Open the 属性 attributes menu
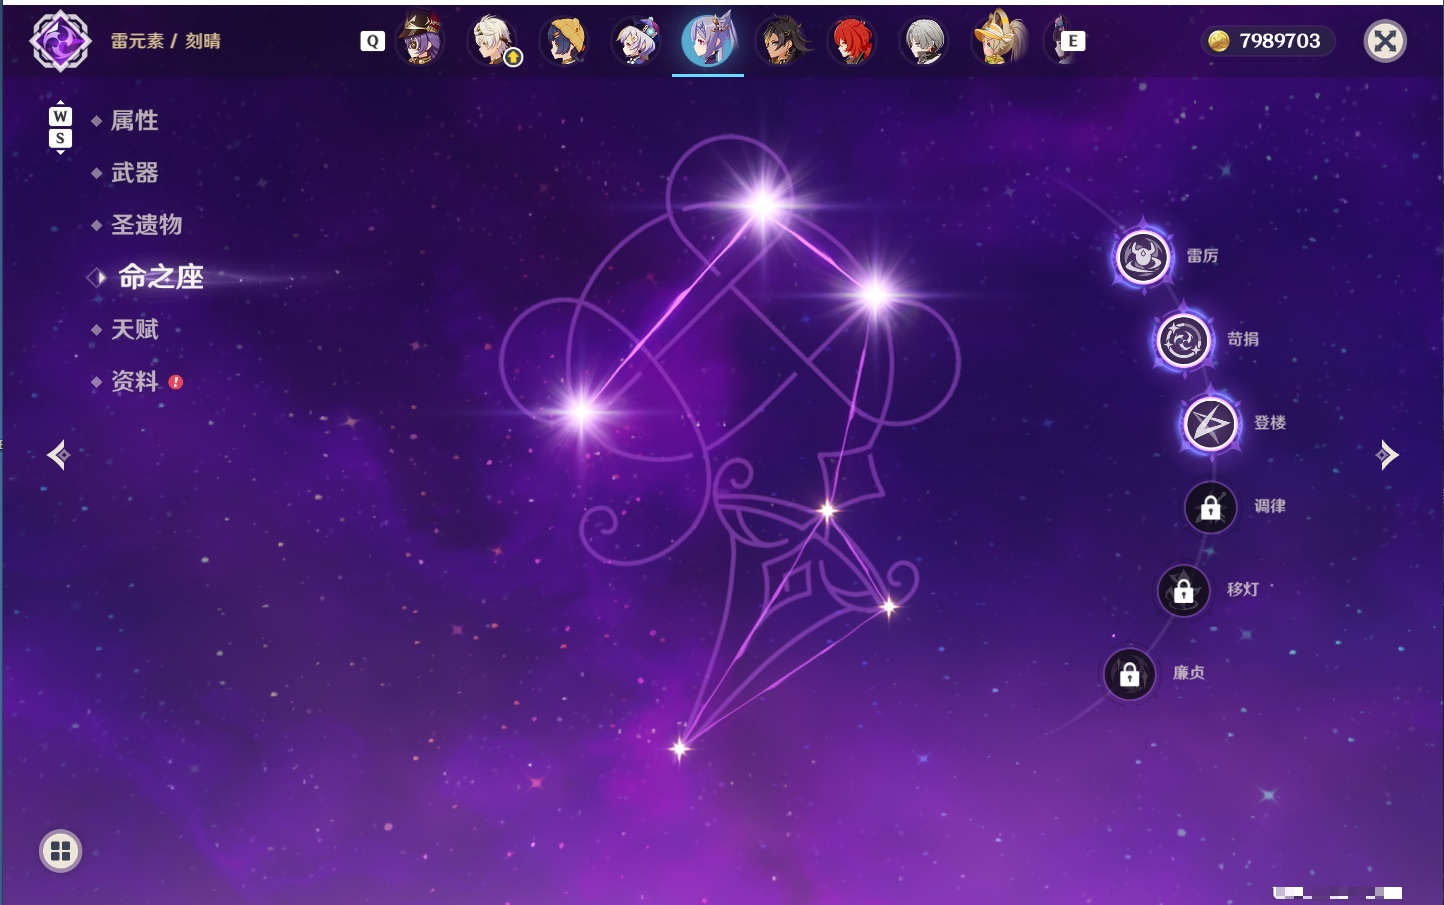Screen dimensions: 1444x905 pyautogui.click(x=134, y=121)
